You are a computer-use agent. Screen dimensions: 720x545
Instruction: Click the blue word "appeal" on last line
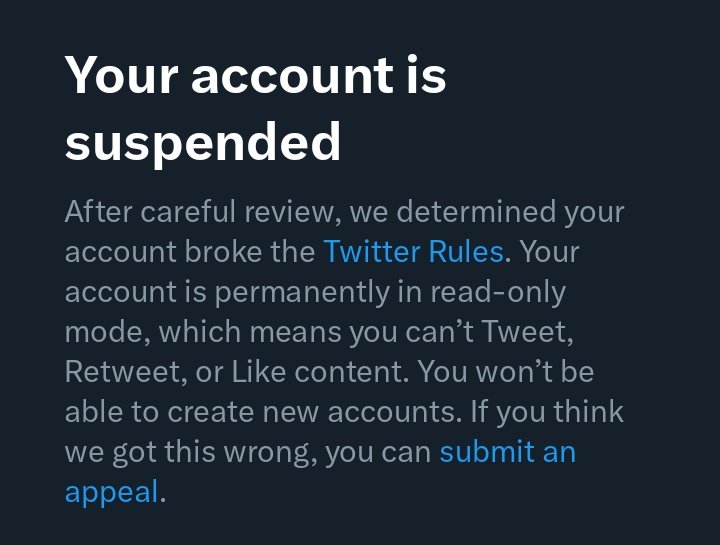[112, 492]
